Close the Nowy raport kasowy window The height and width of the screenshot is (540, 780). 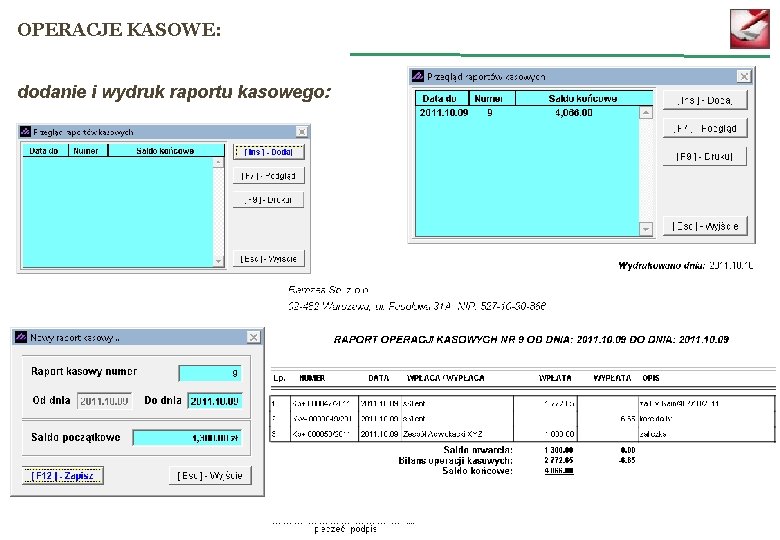253,337
